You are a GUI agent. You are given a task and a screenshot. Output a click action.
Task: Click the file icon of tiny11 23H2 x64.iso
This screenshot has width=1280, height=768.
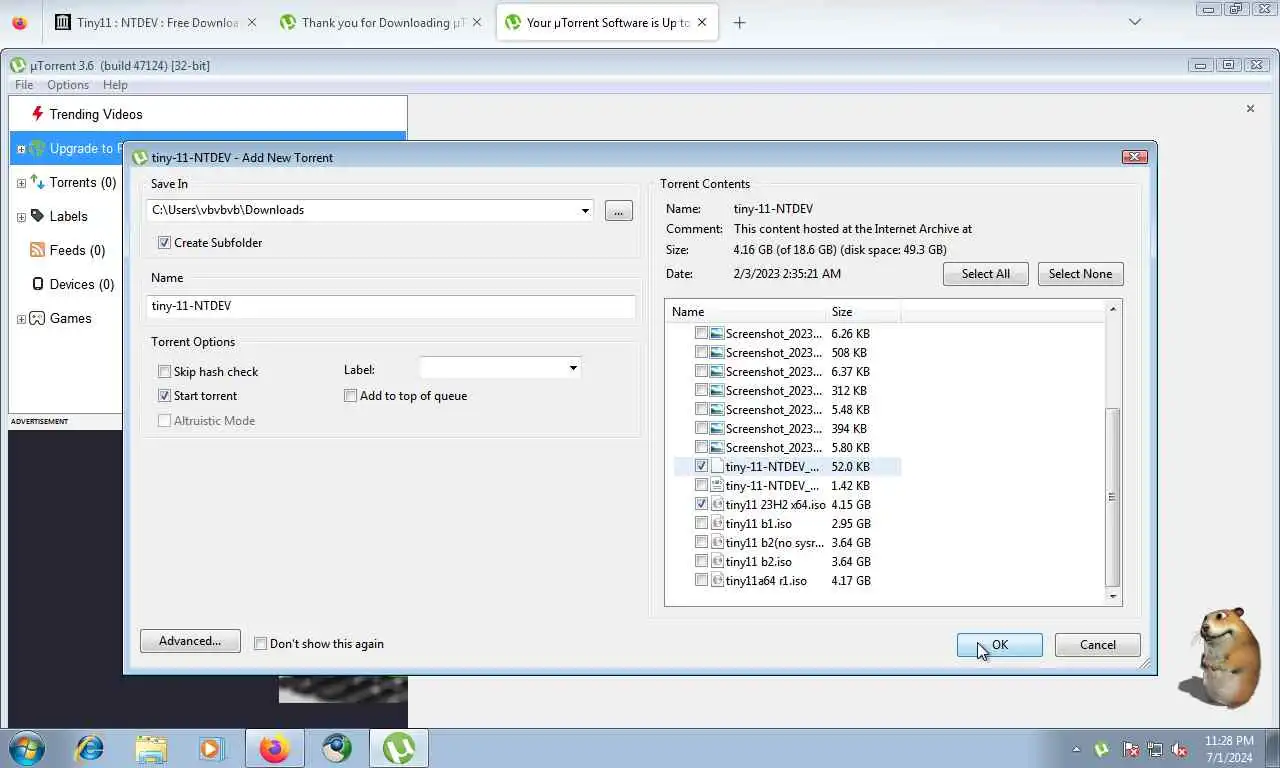(717, 505)
